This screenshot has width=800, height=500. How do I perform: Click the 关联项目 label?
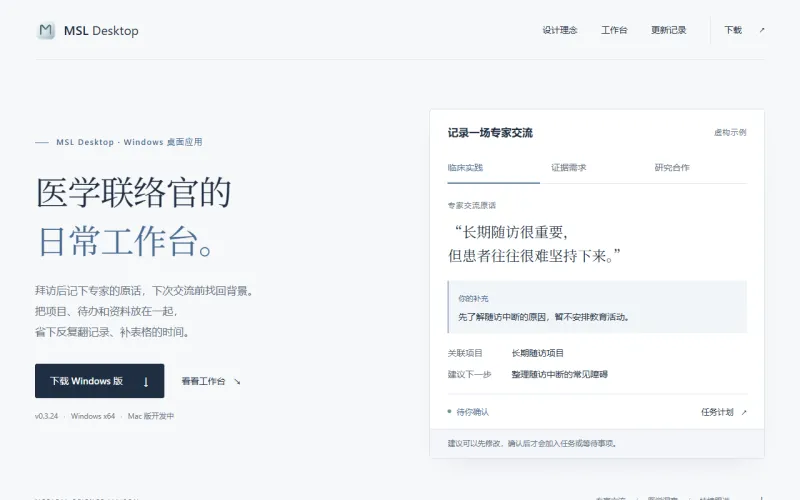pyautogui.click(x=465, y=353)
